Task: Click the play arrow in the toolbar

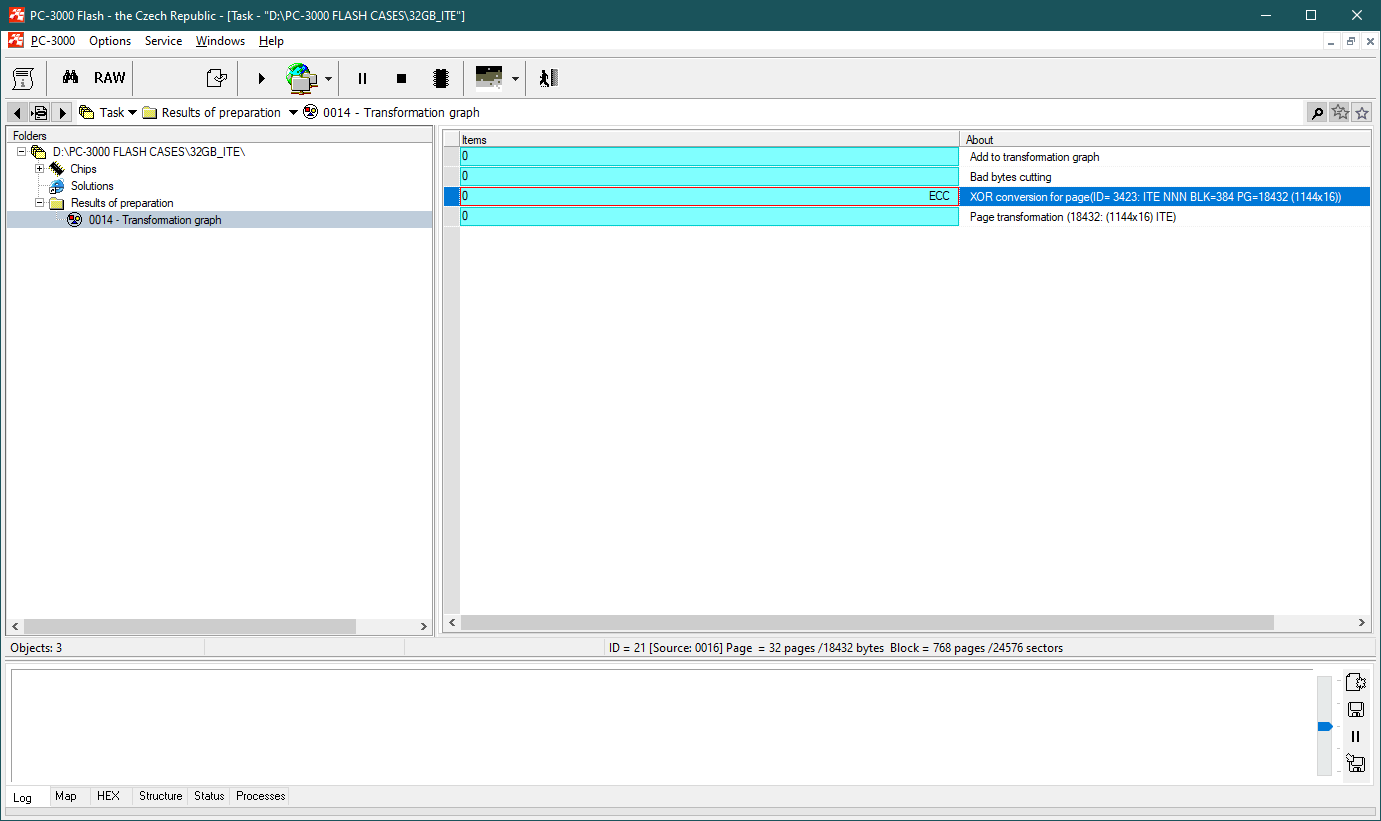Action: (x=261, y=78)
